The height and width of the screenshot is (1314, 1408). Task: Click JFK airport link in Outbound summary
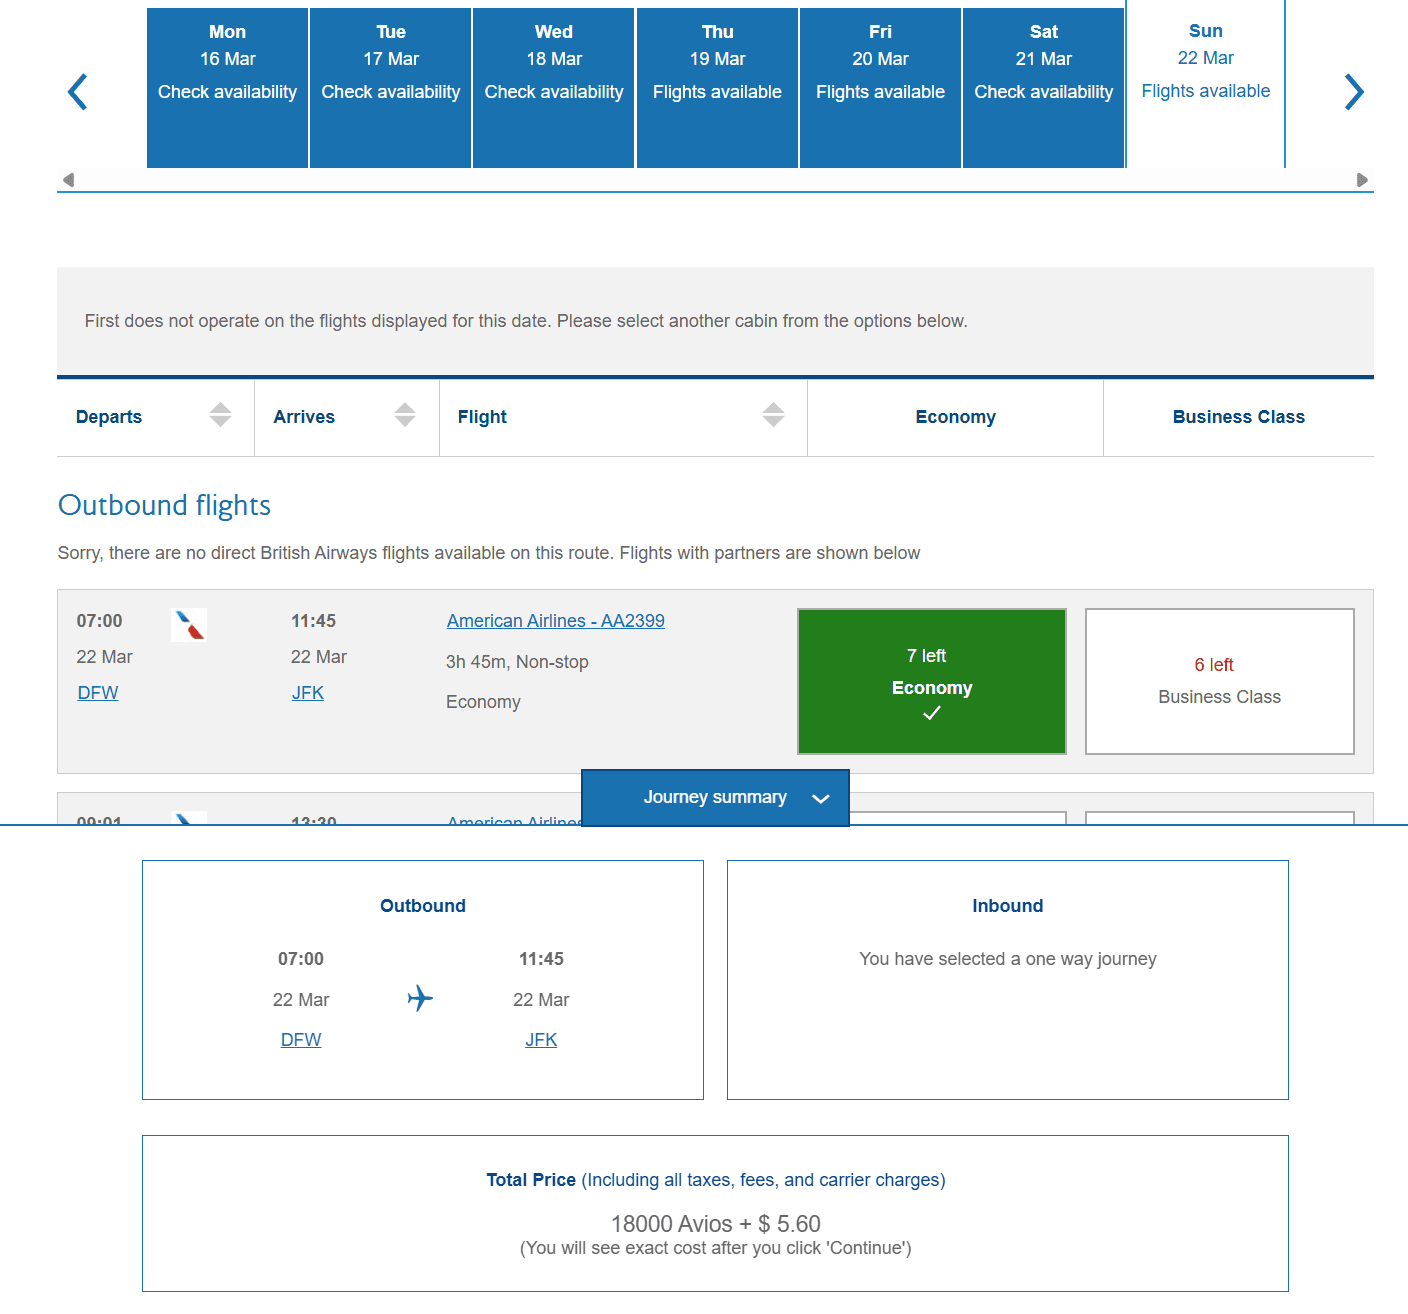(x=541, y=1040)
